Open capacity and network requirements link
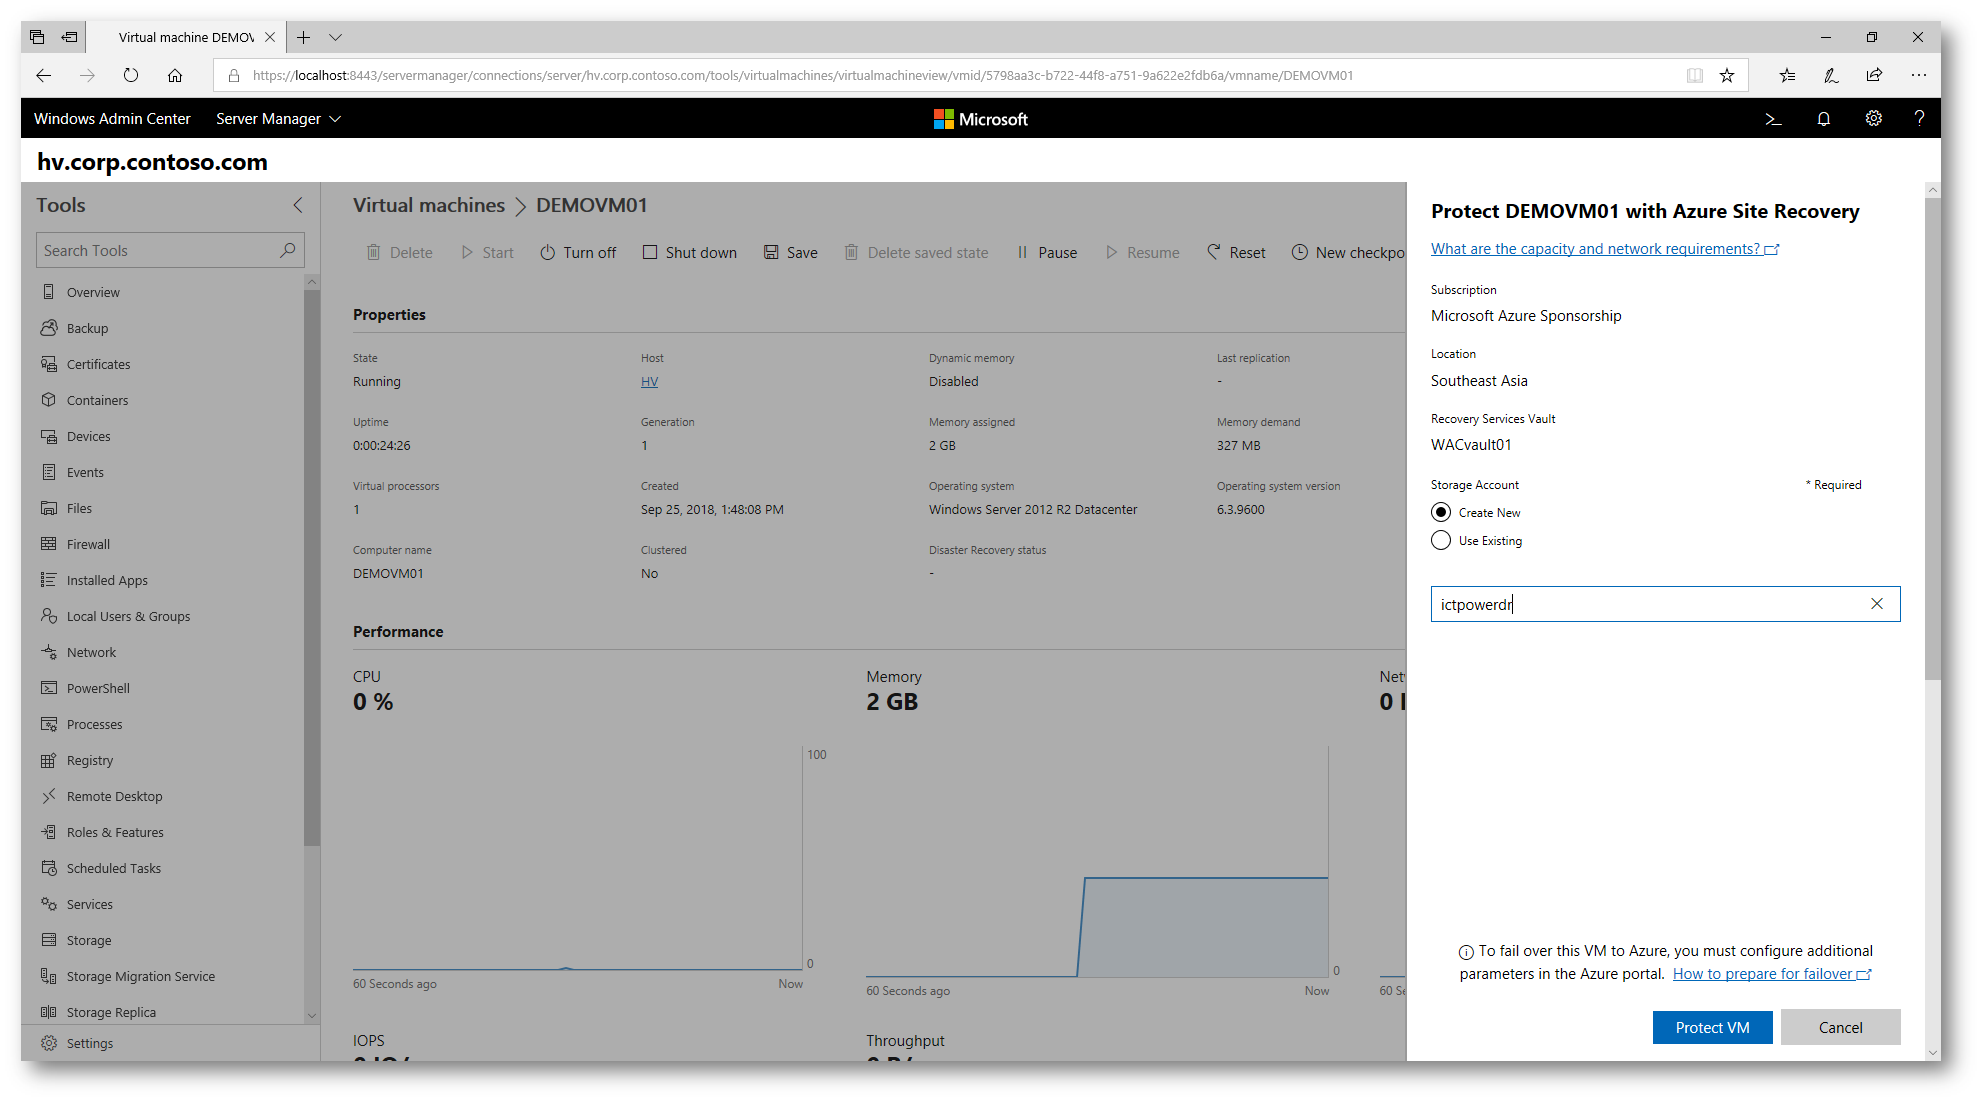 click(x=1605, y=249)
